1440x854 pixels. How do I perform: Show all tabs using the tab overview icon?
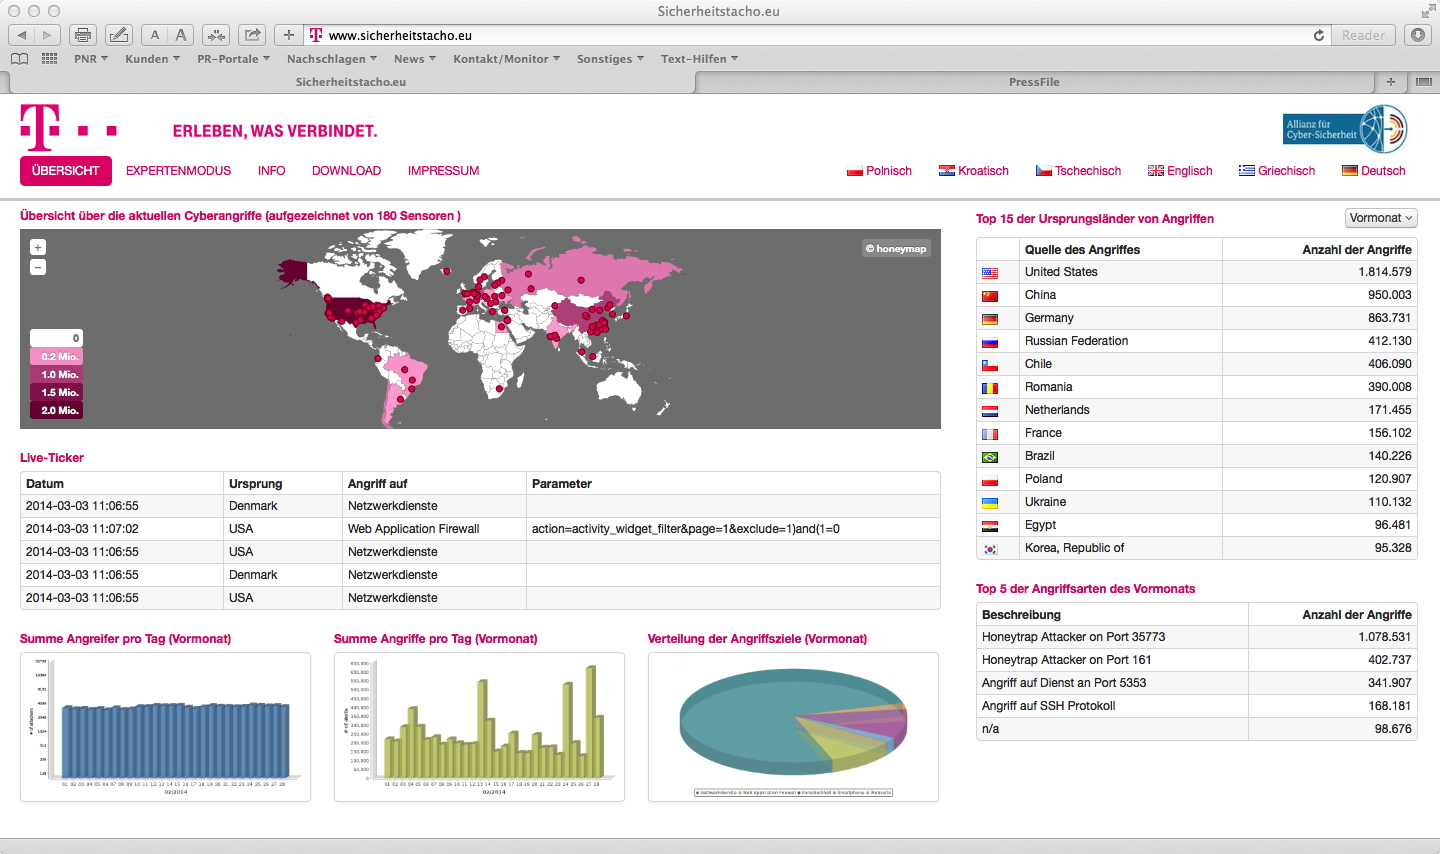pyautogui.click(x=1424, y=82)
